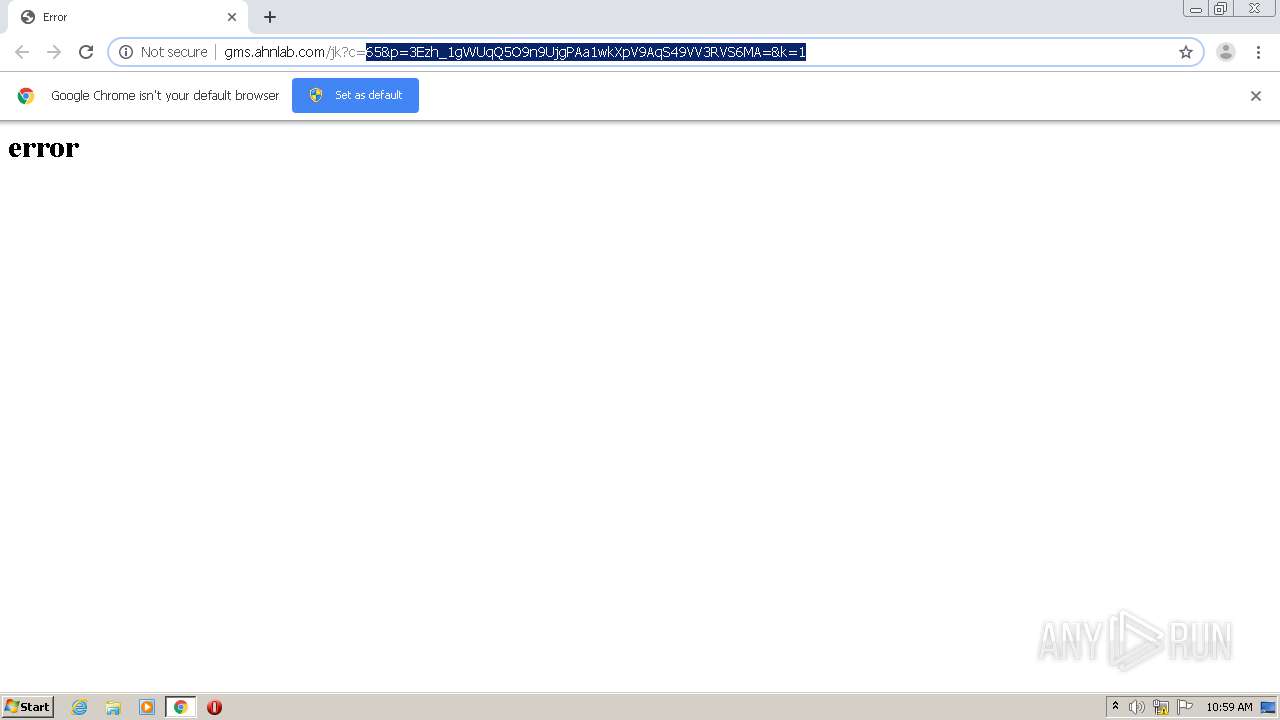Open the network status tray icon
Viewport: 1280px width, 720px height.
(x=1161, y=707)
